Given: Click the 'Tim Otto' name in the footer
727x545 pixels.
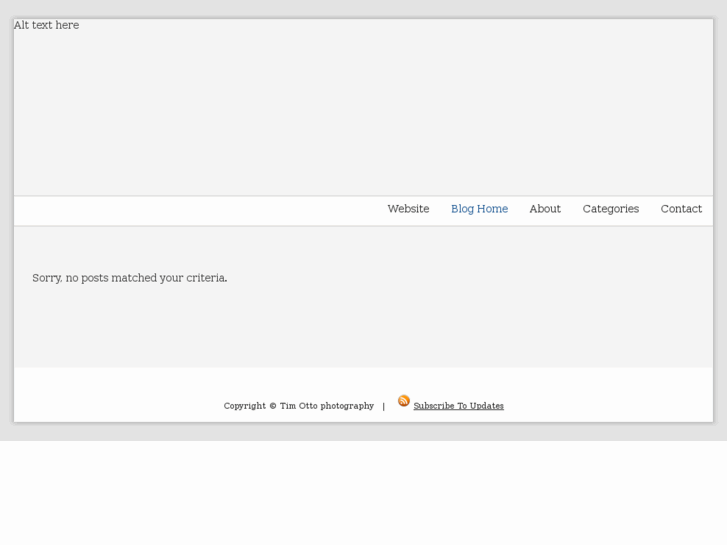Looking at the screenshot, I should tap(298, 406).
